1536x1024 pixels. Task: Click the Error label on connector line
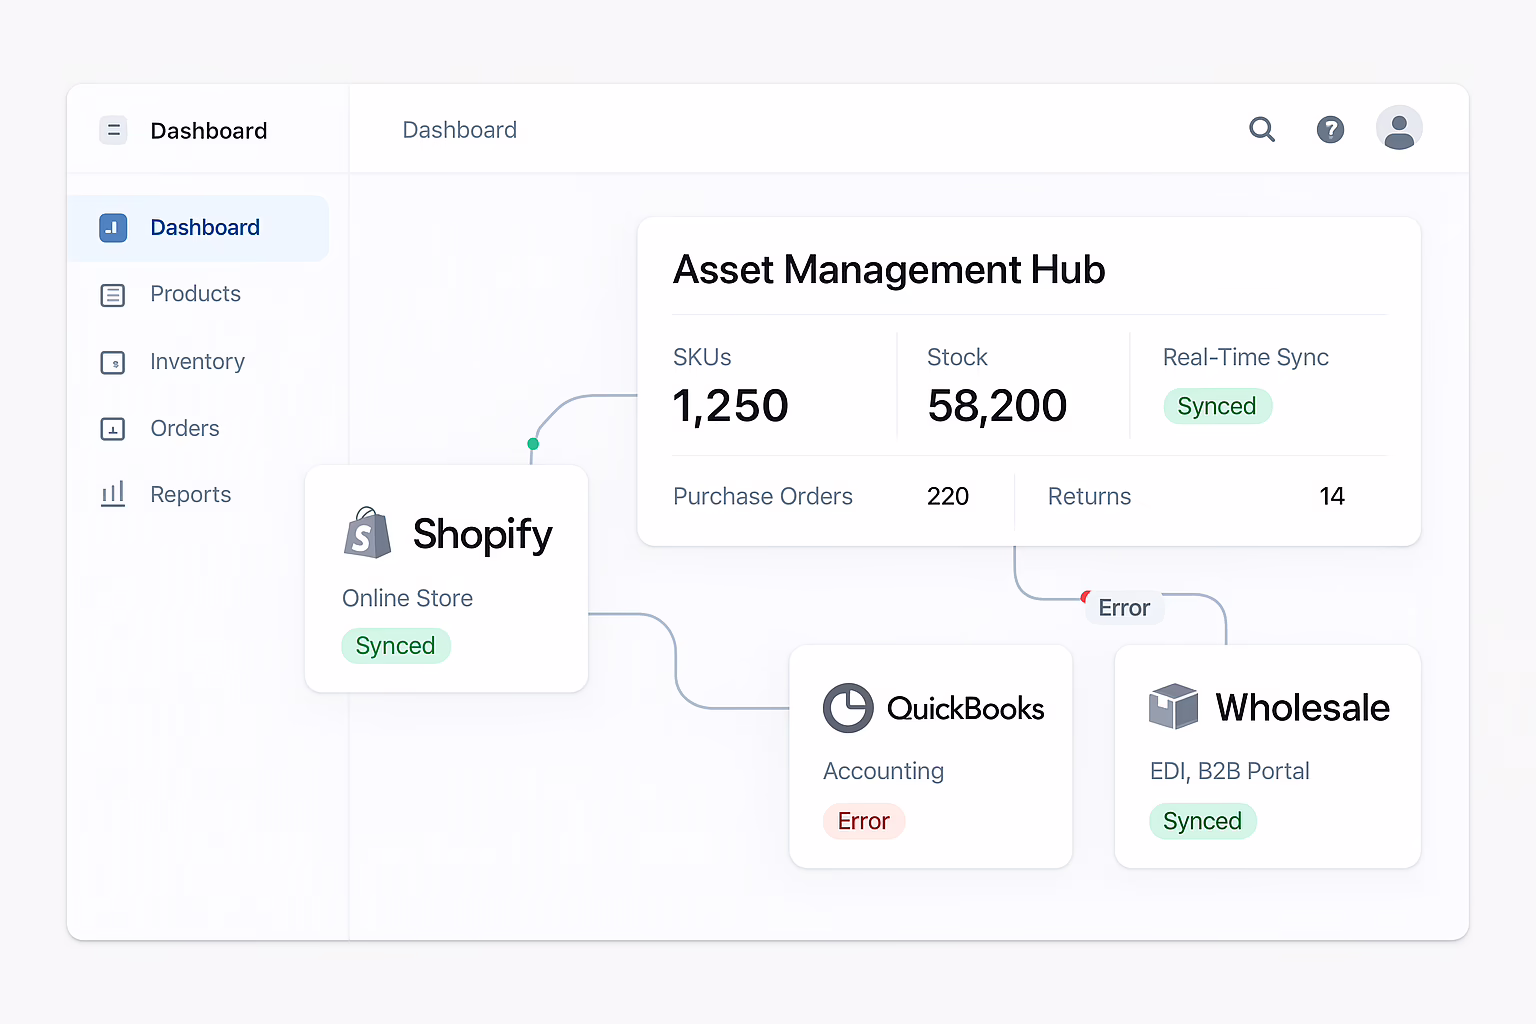click(x=1124, y=608)
